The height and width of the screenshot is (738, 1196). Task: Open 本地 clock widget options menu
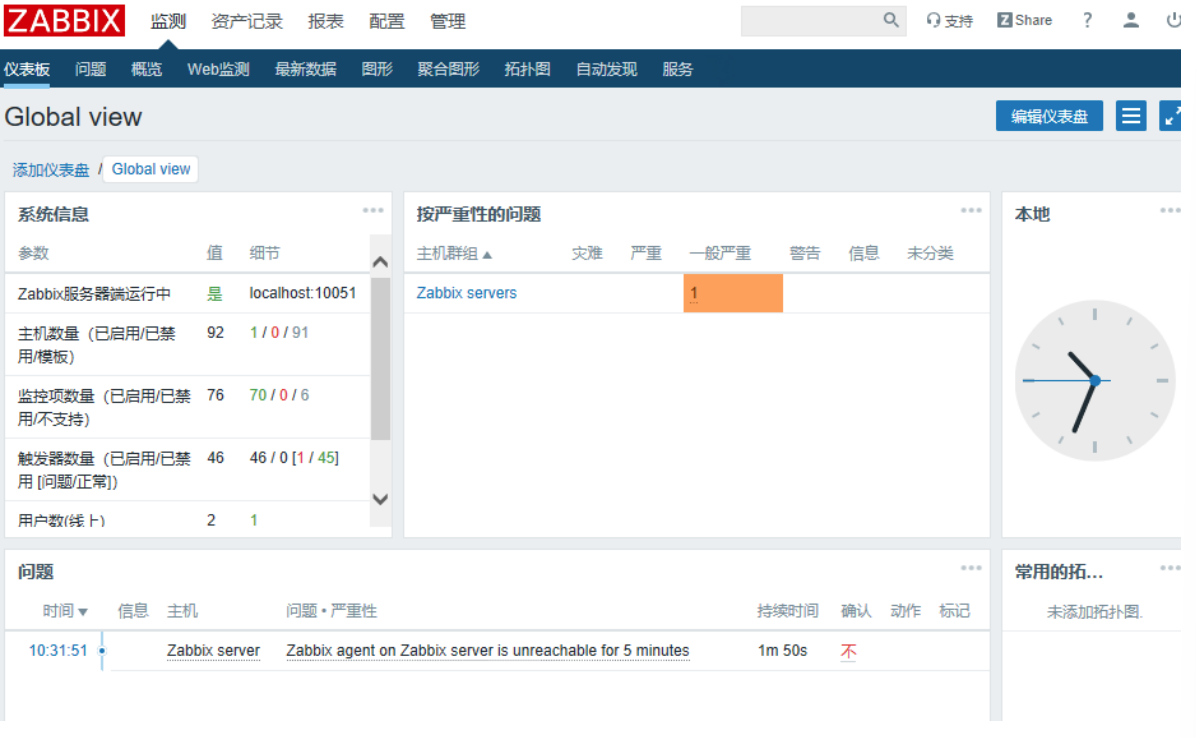(x=1170, y=210)
